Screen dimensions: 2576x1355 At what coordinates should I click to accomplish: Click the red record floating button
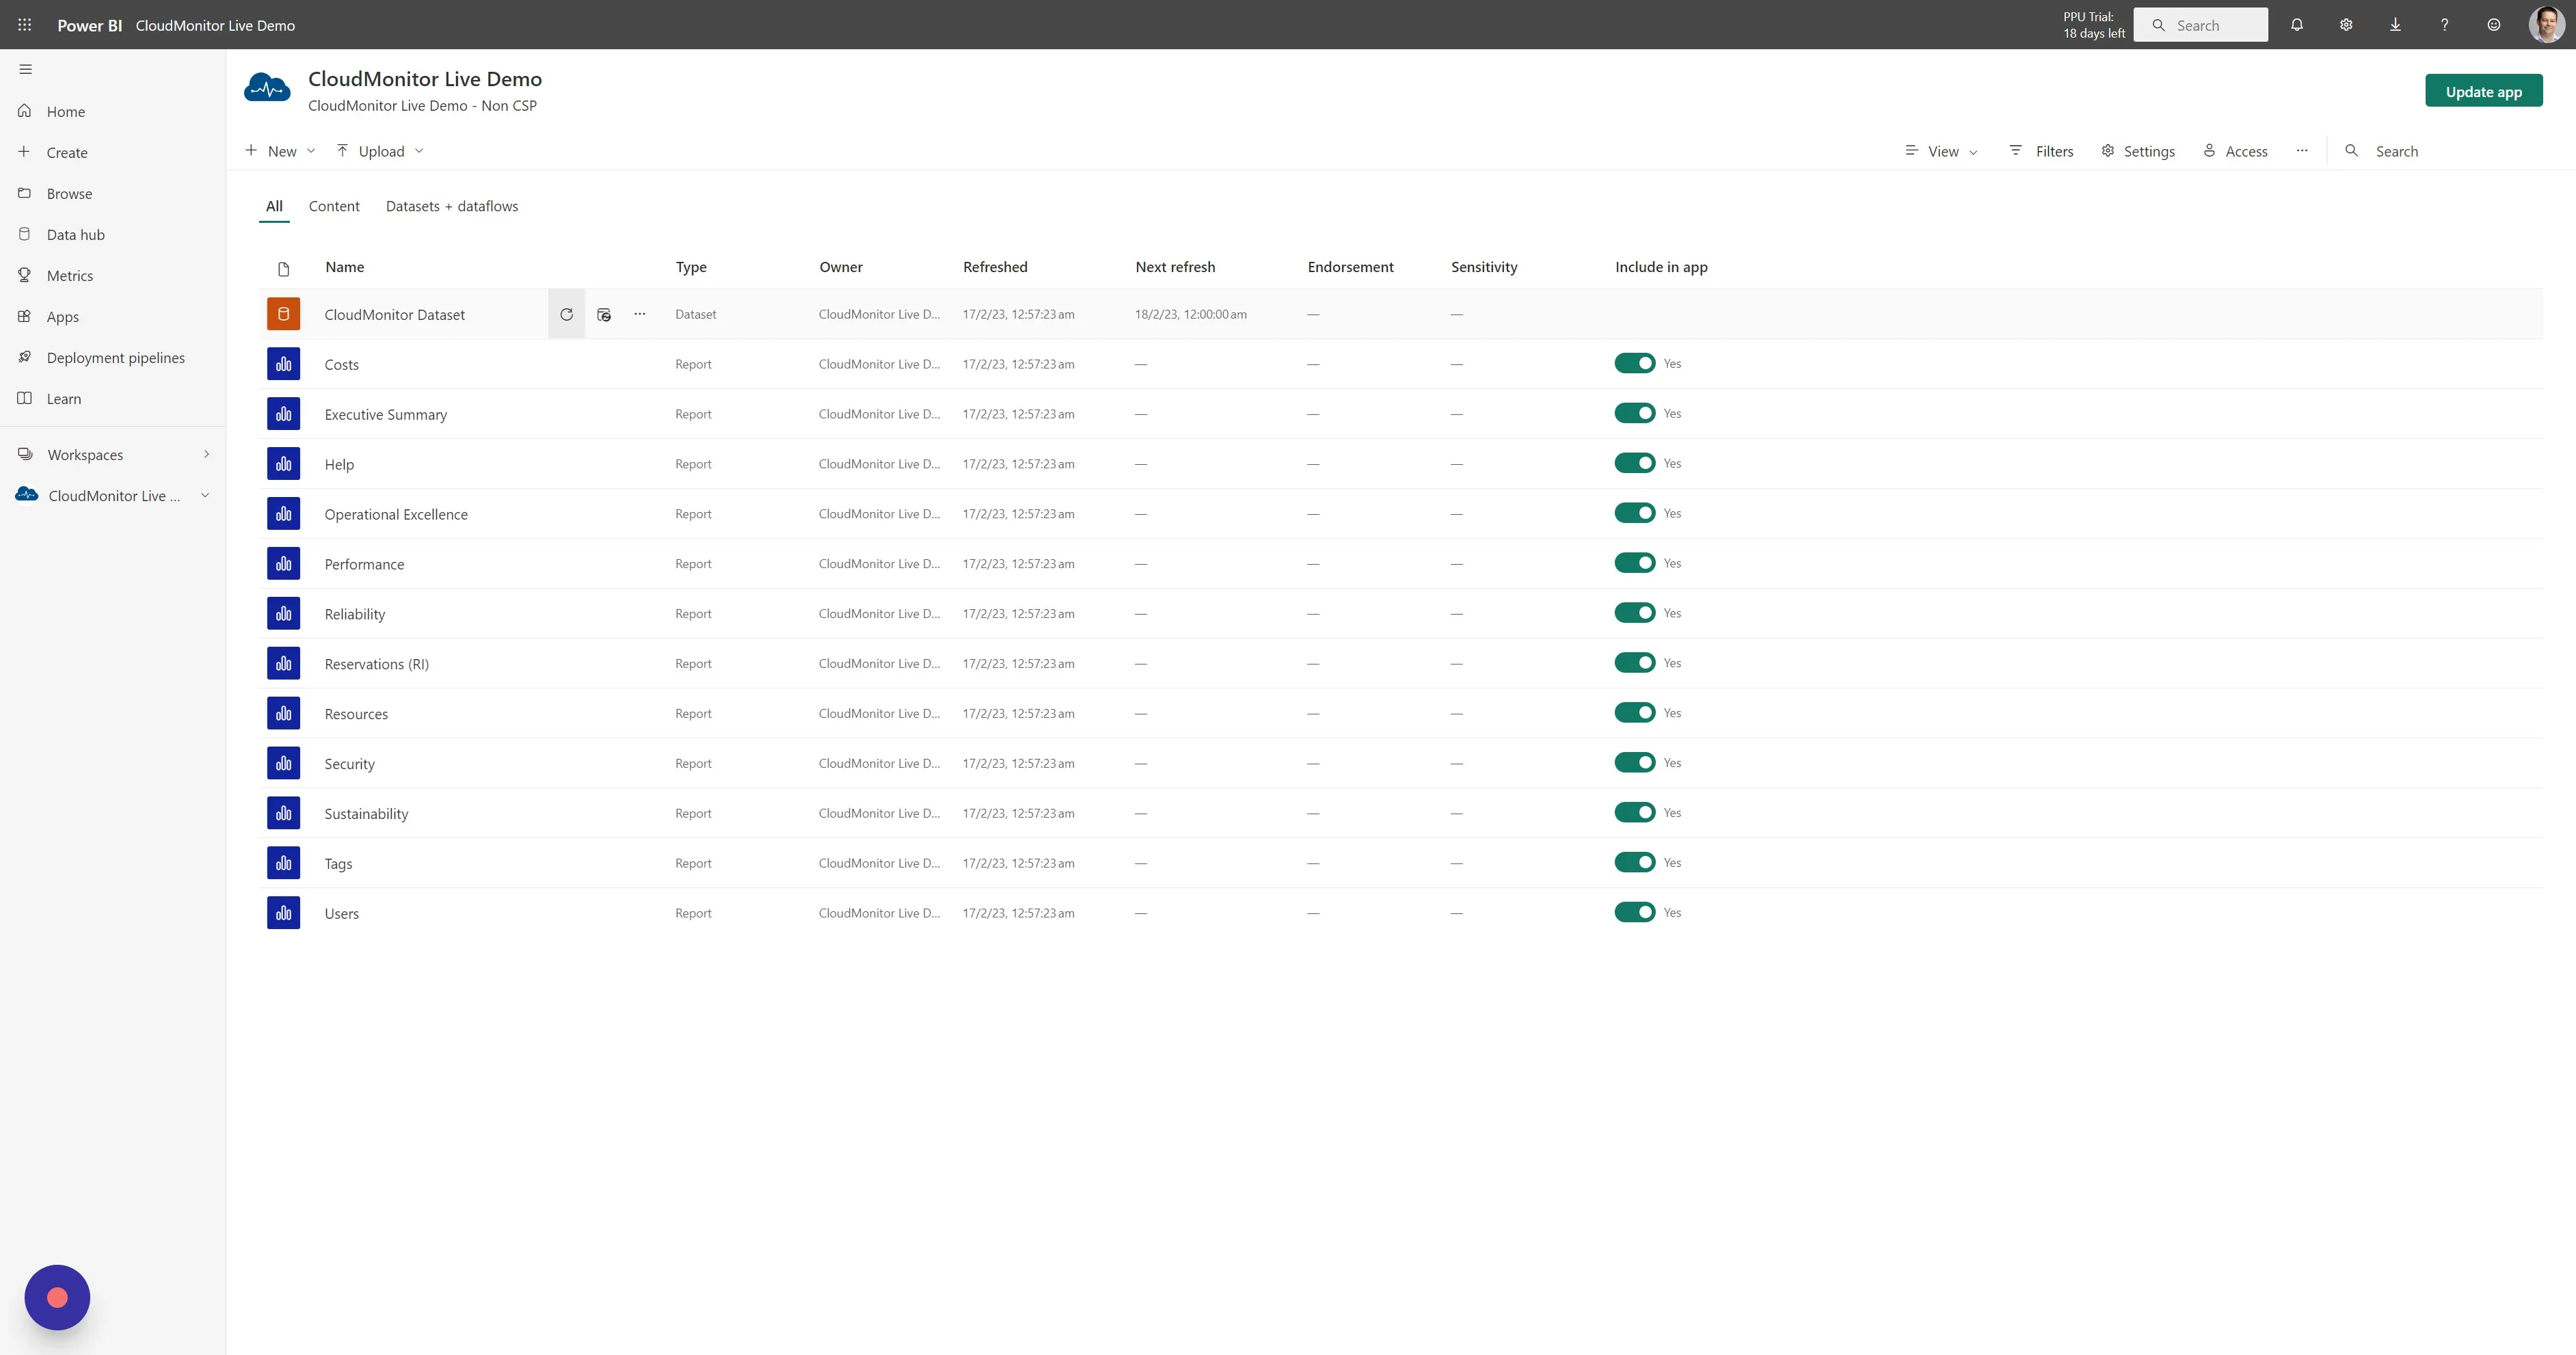coord(57,1297)
